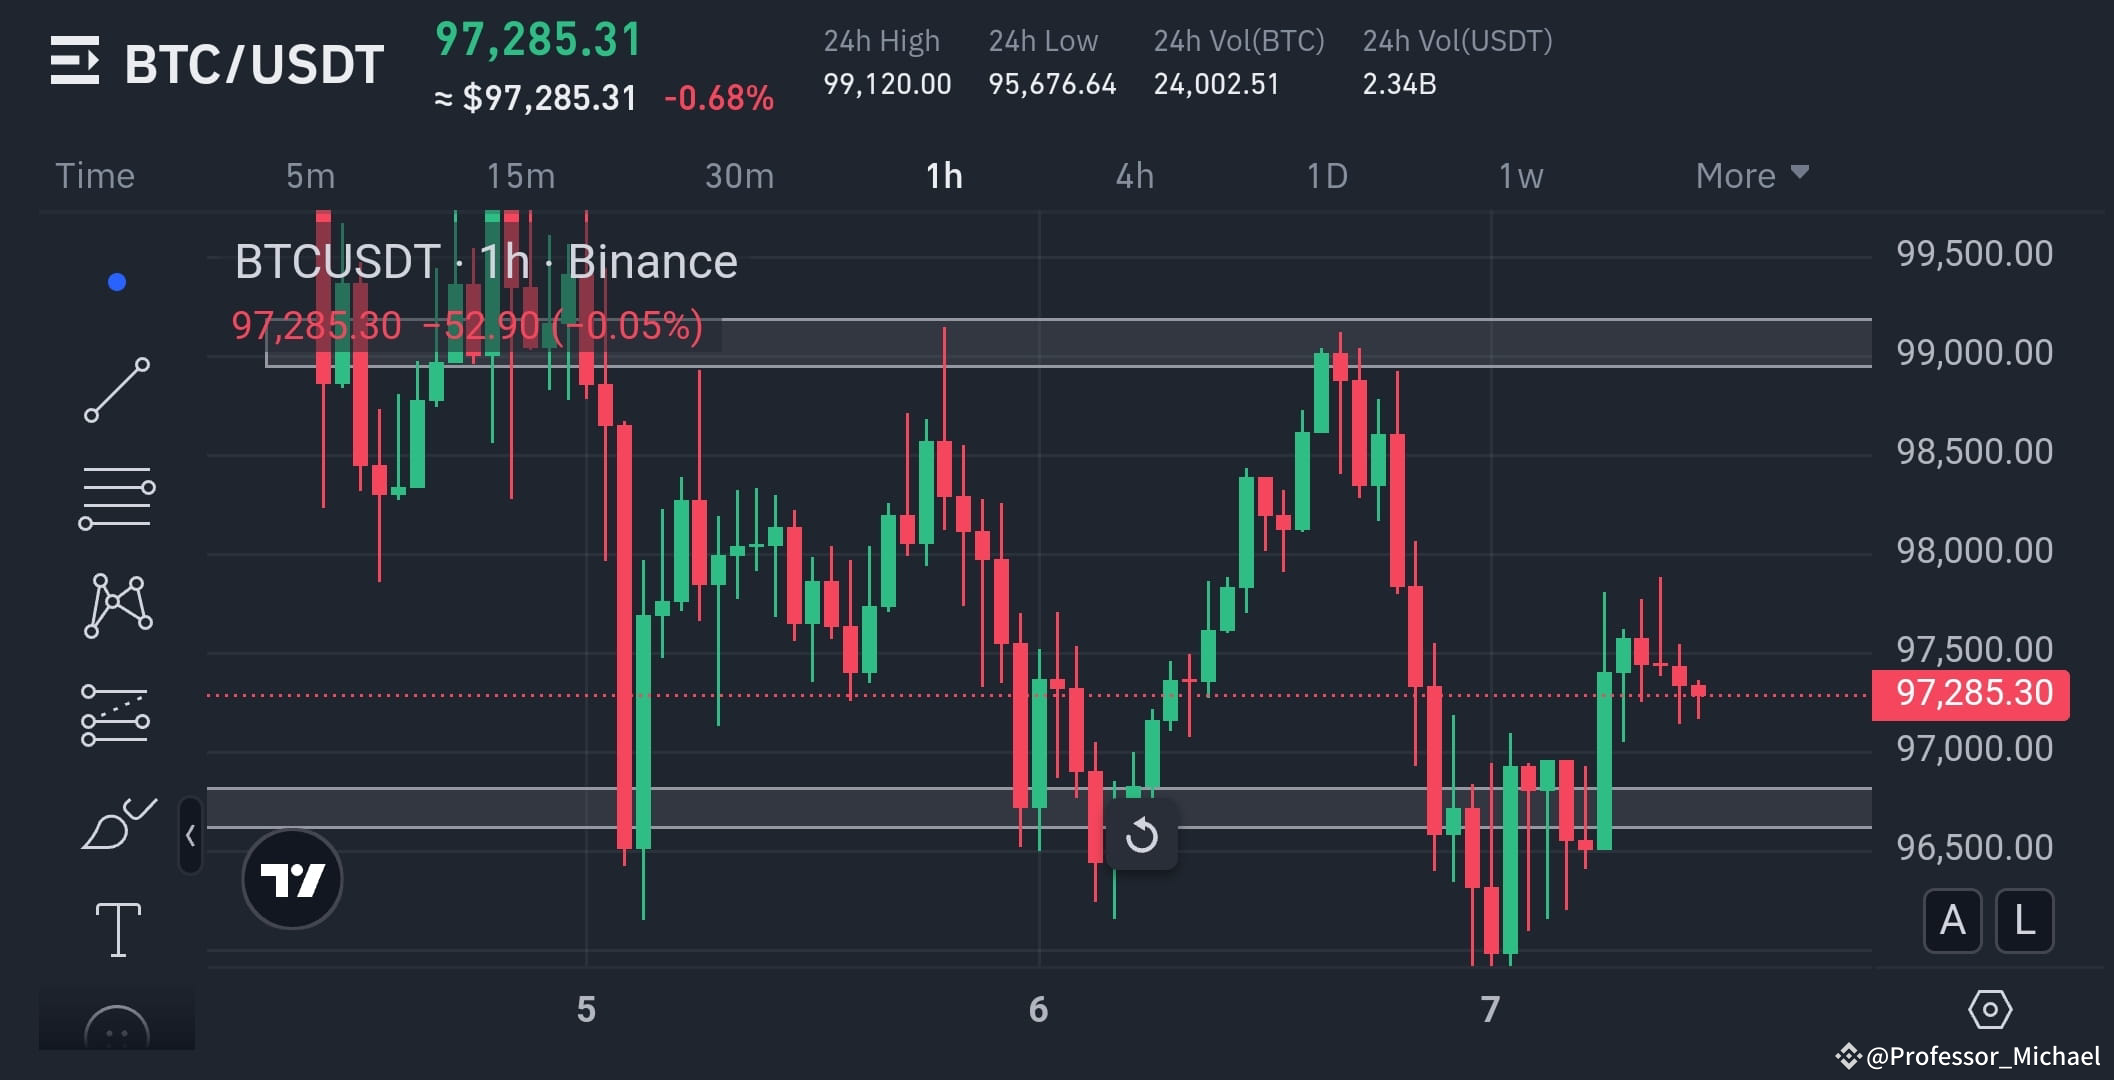Viewport: 2114px width, 1080px height.
Task: Toggle the cursor tool with the blue dot
Action: tap(117, 282)
